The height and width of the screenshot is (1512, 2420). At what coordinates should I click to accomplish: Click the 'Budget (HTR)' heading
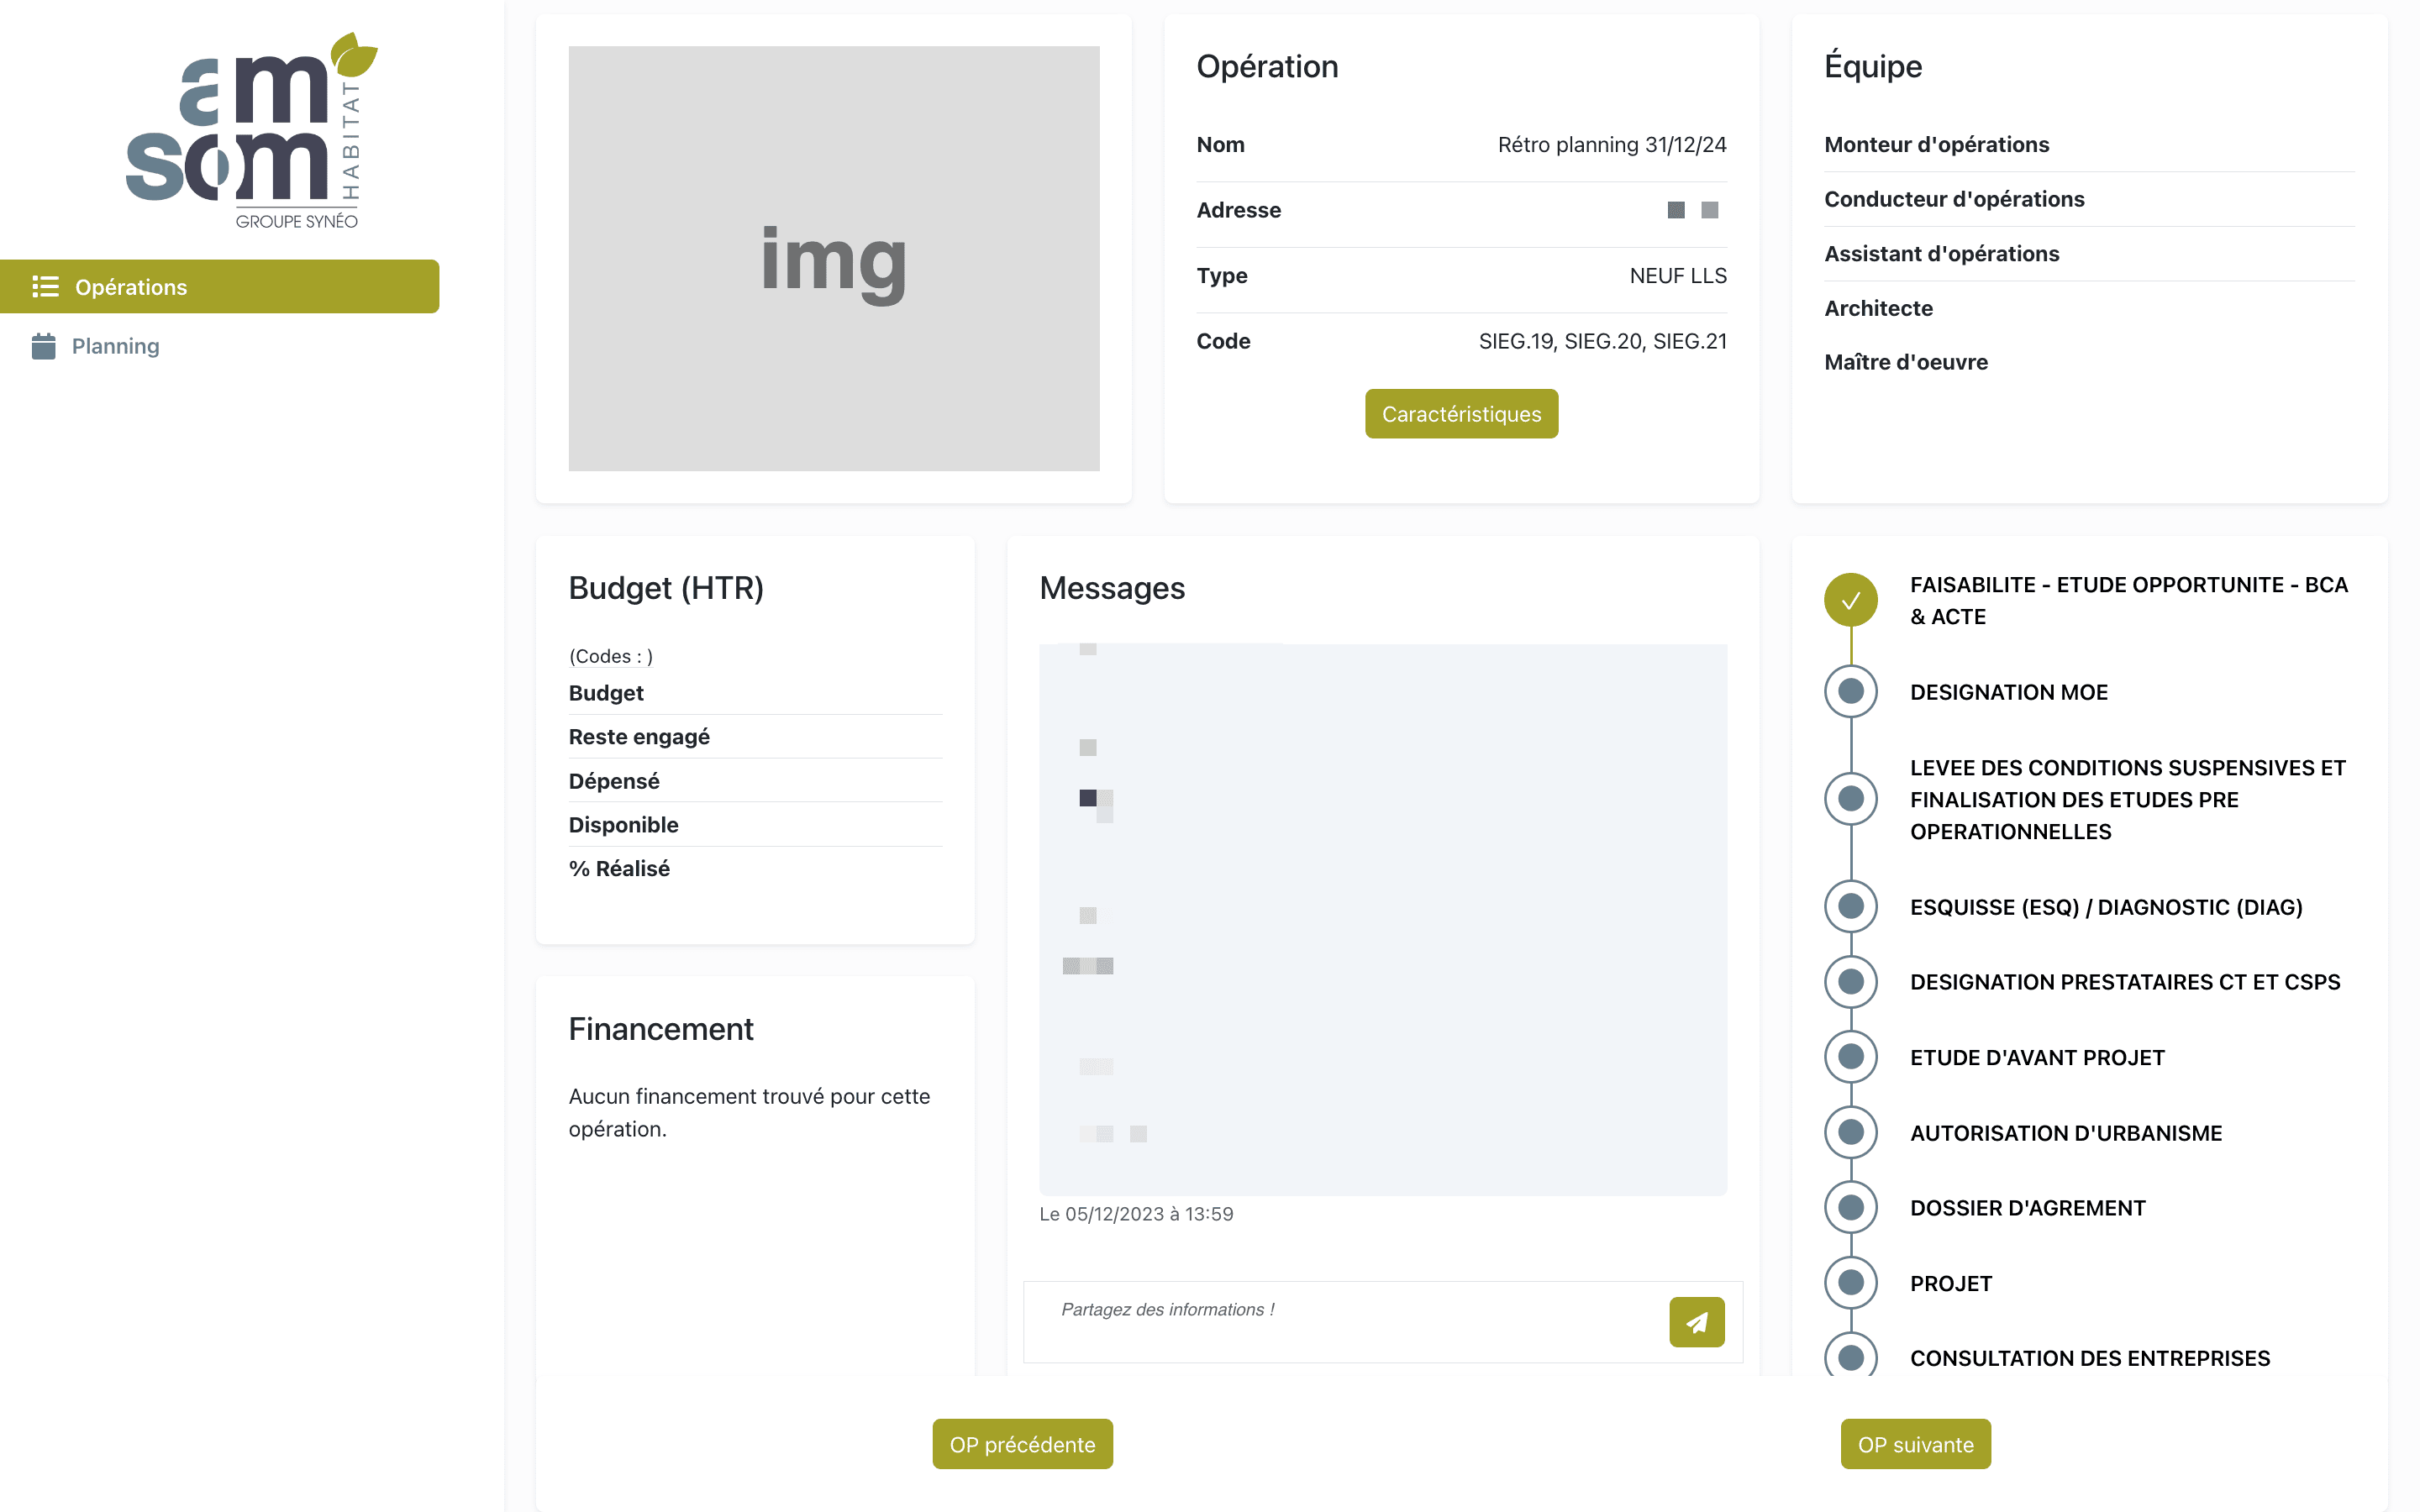click(666, 588)
